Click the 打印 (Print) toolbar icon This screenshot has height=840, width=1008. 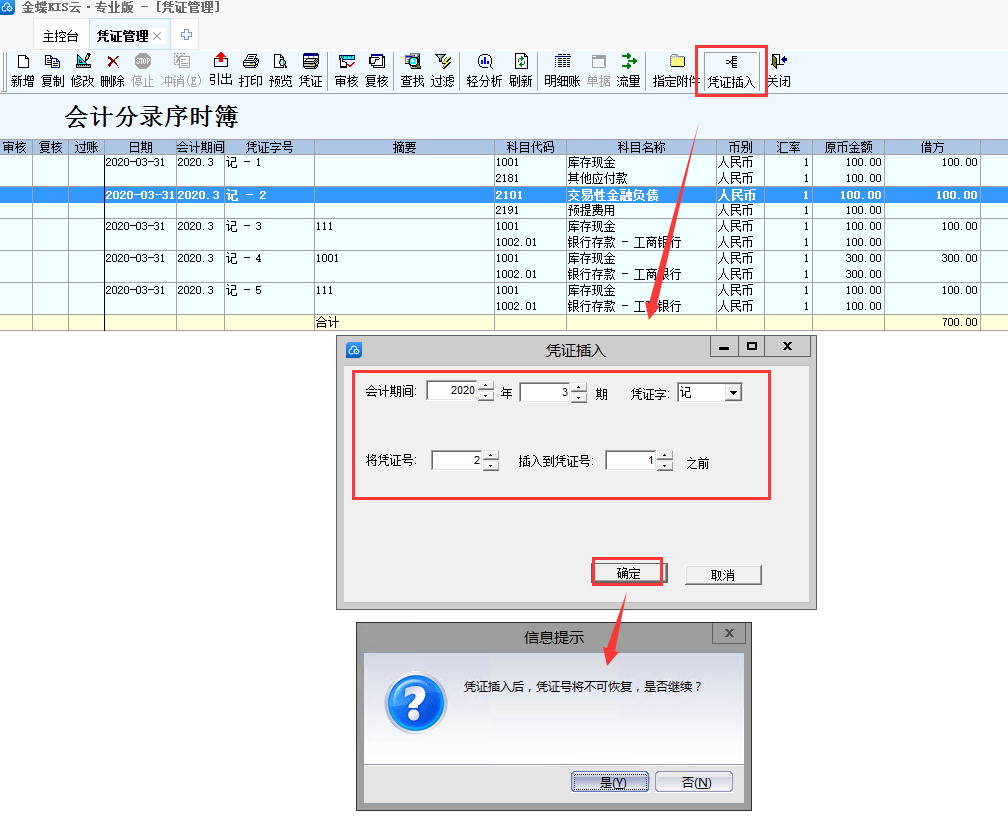click(x=251, y=70)
